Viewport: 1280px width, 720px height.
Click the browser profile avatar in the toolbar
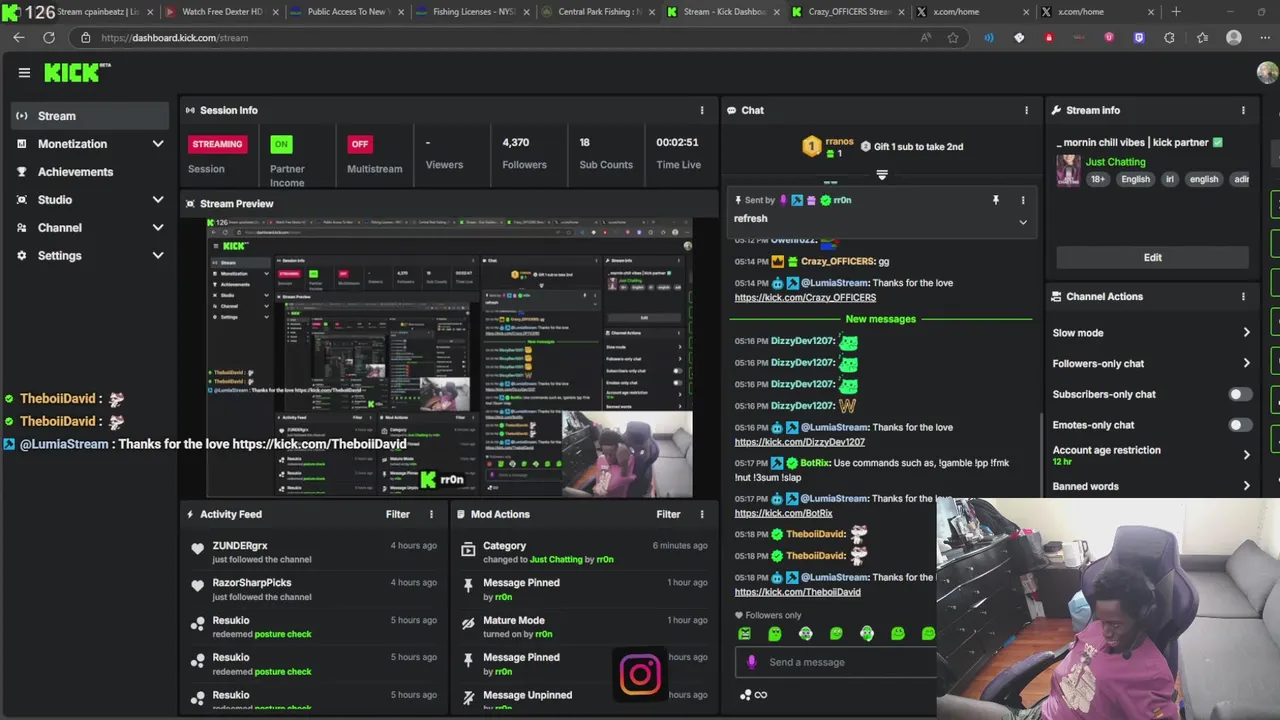[1234, 37]
